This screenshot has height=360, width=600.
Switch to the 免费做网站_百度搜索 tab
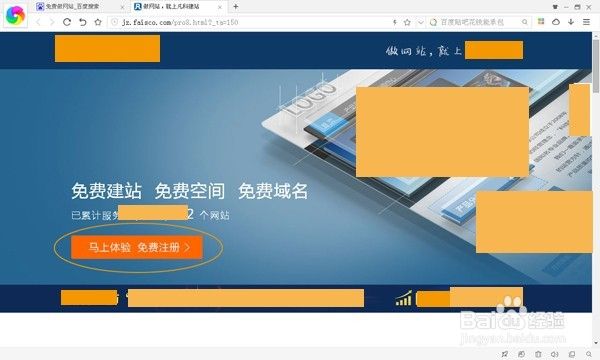click(72, 7)
